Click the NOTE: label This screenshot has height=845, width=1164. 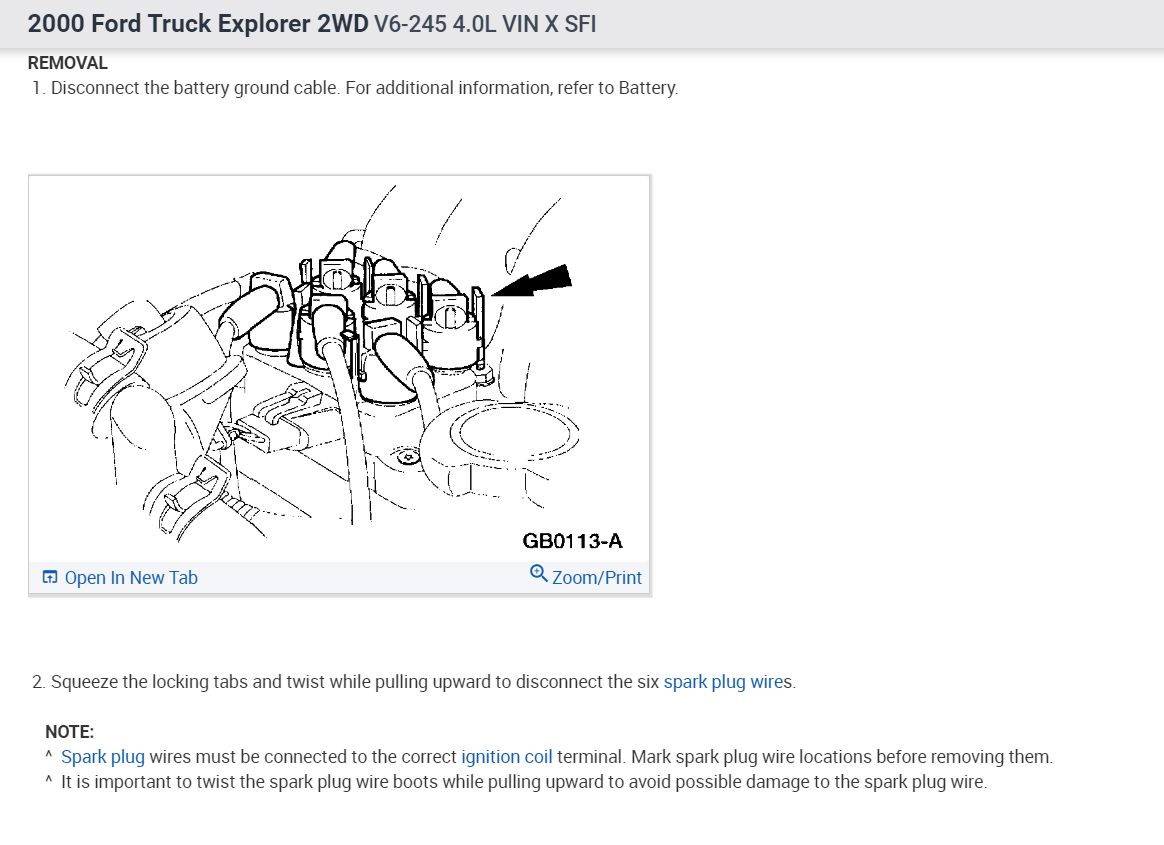70,731
